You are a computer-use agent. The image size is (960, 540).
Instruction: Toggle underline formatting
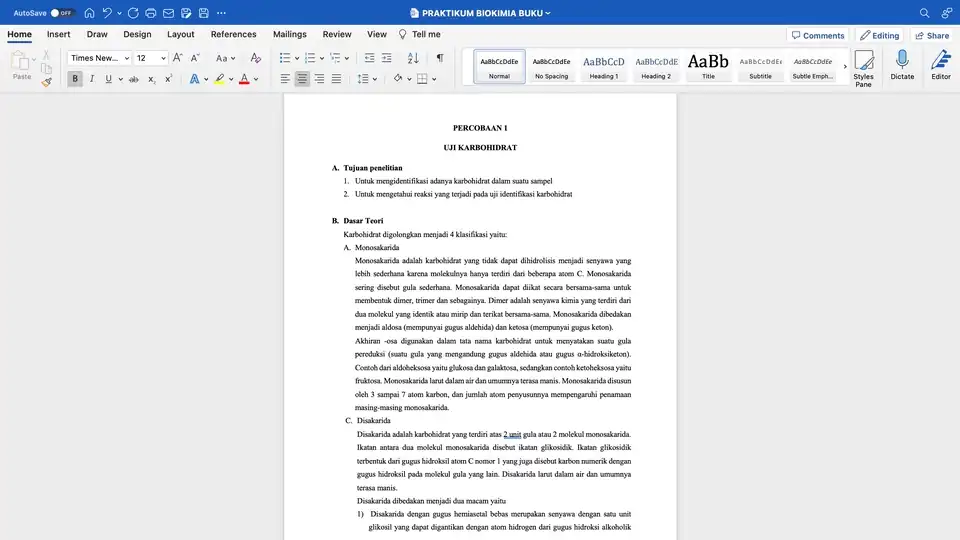(x=108, y=79)
